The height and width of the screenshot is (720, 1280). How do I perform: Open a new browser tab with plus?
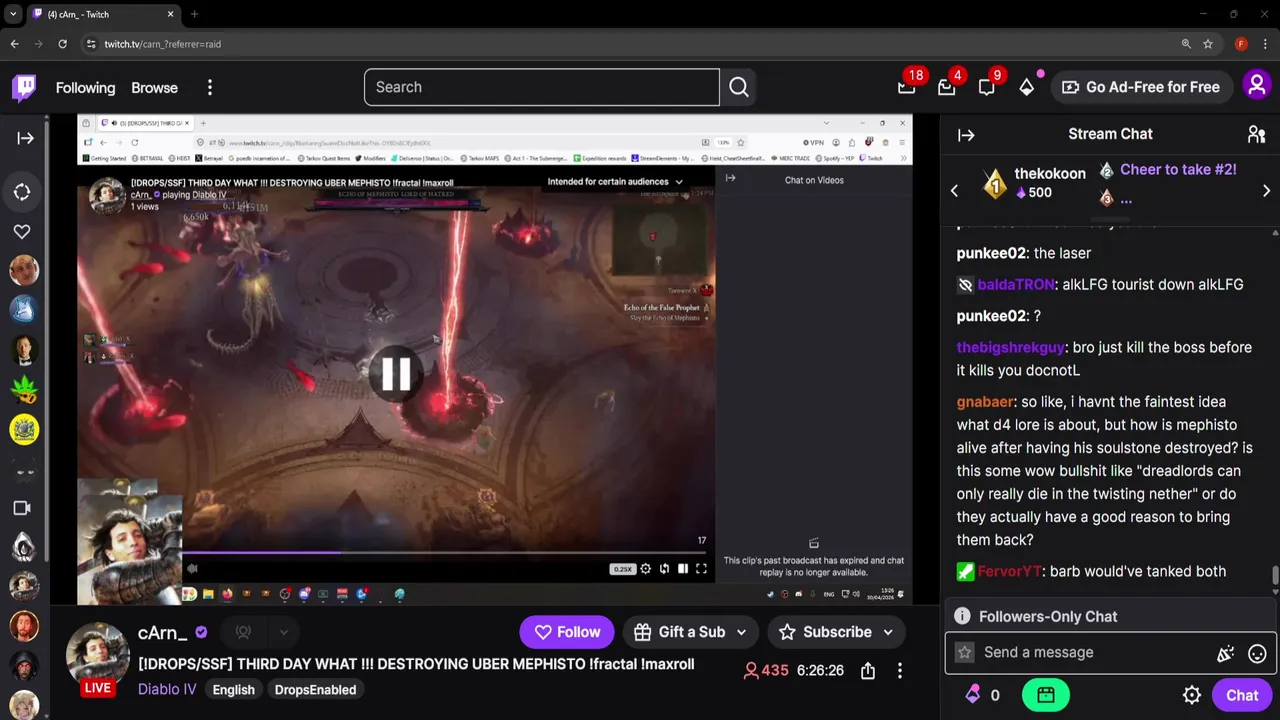[x=194, y=14]
